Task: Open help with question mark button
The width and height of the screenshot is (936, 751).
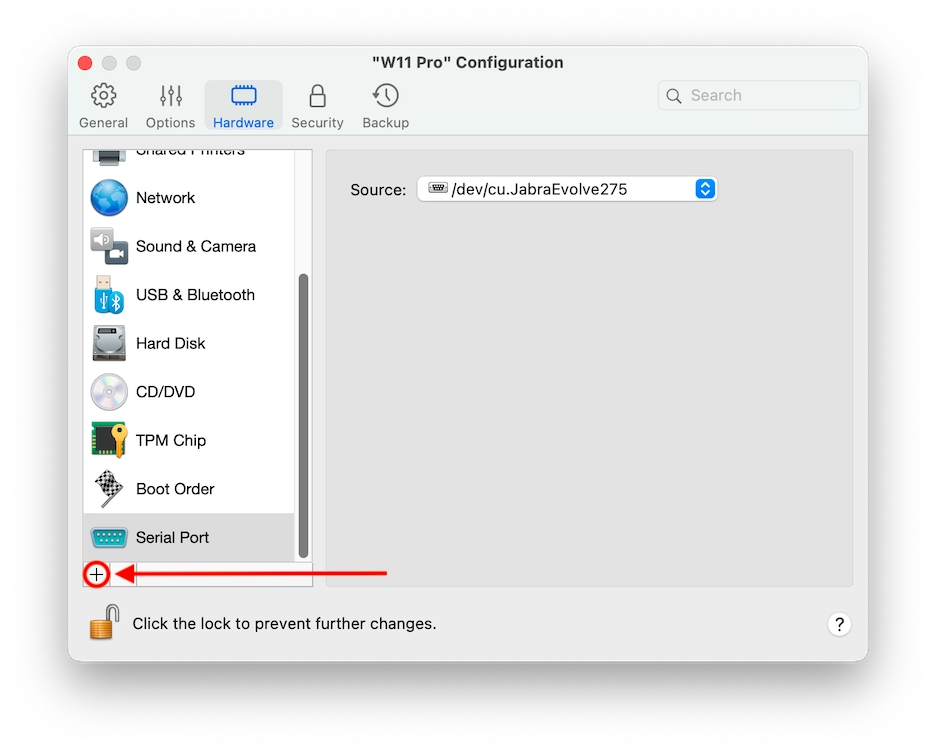Action: tap(839, 624)
